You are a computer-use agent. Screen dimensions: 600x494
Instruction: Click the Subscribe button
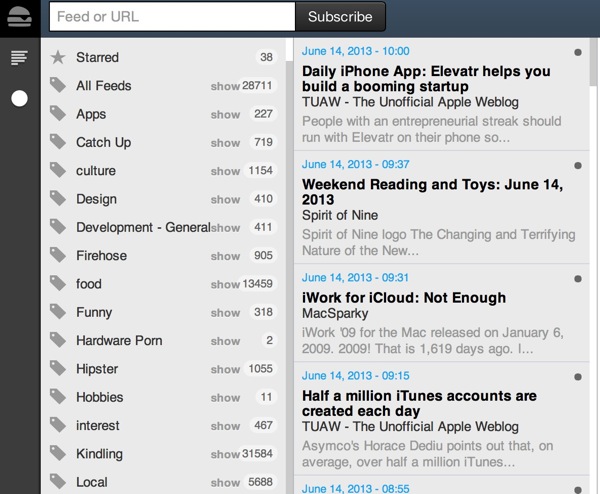click(x=340, y=16)
